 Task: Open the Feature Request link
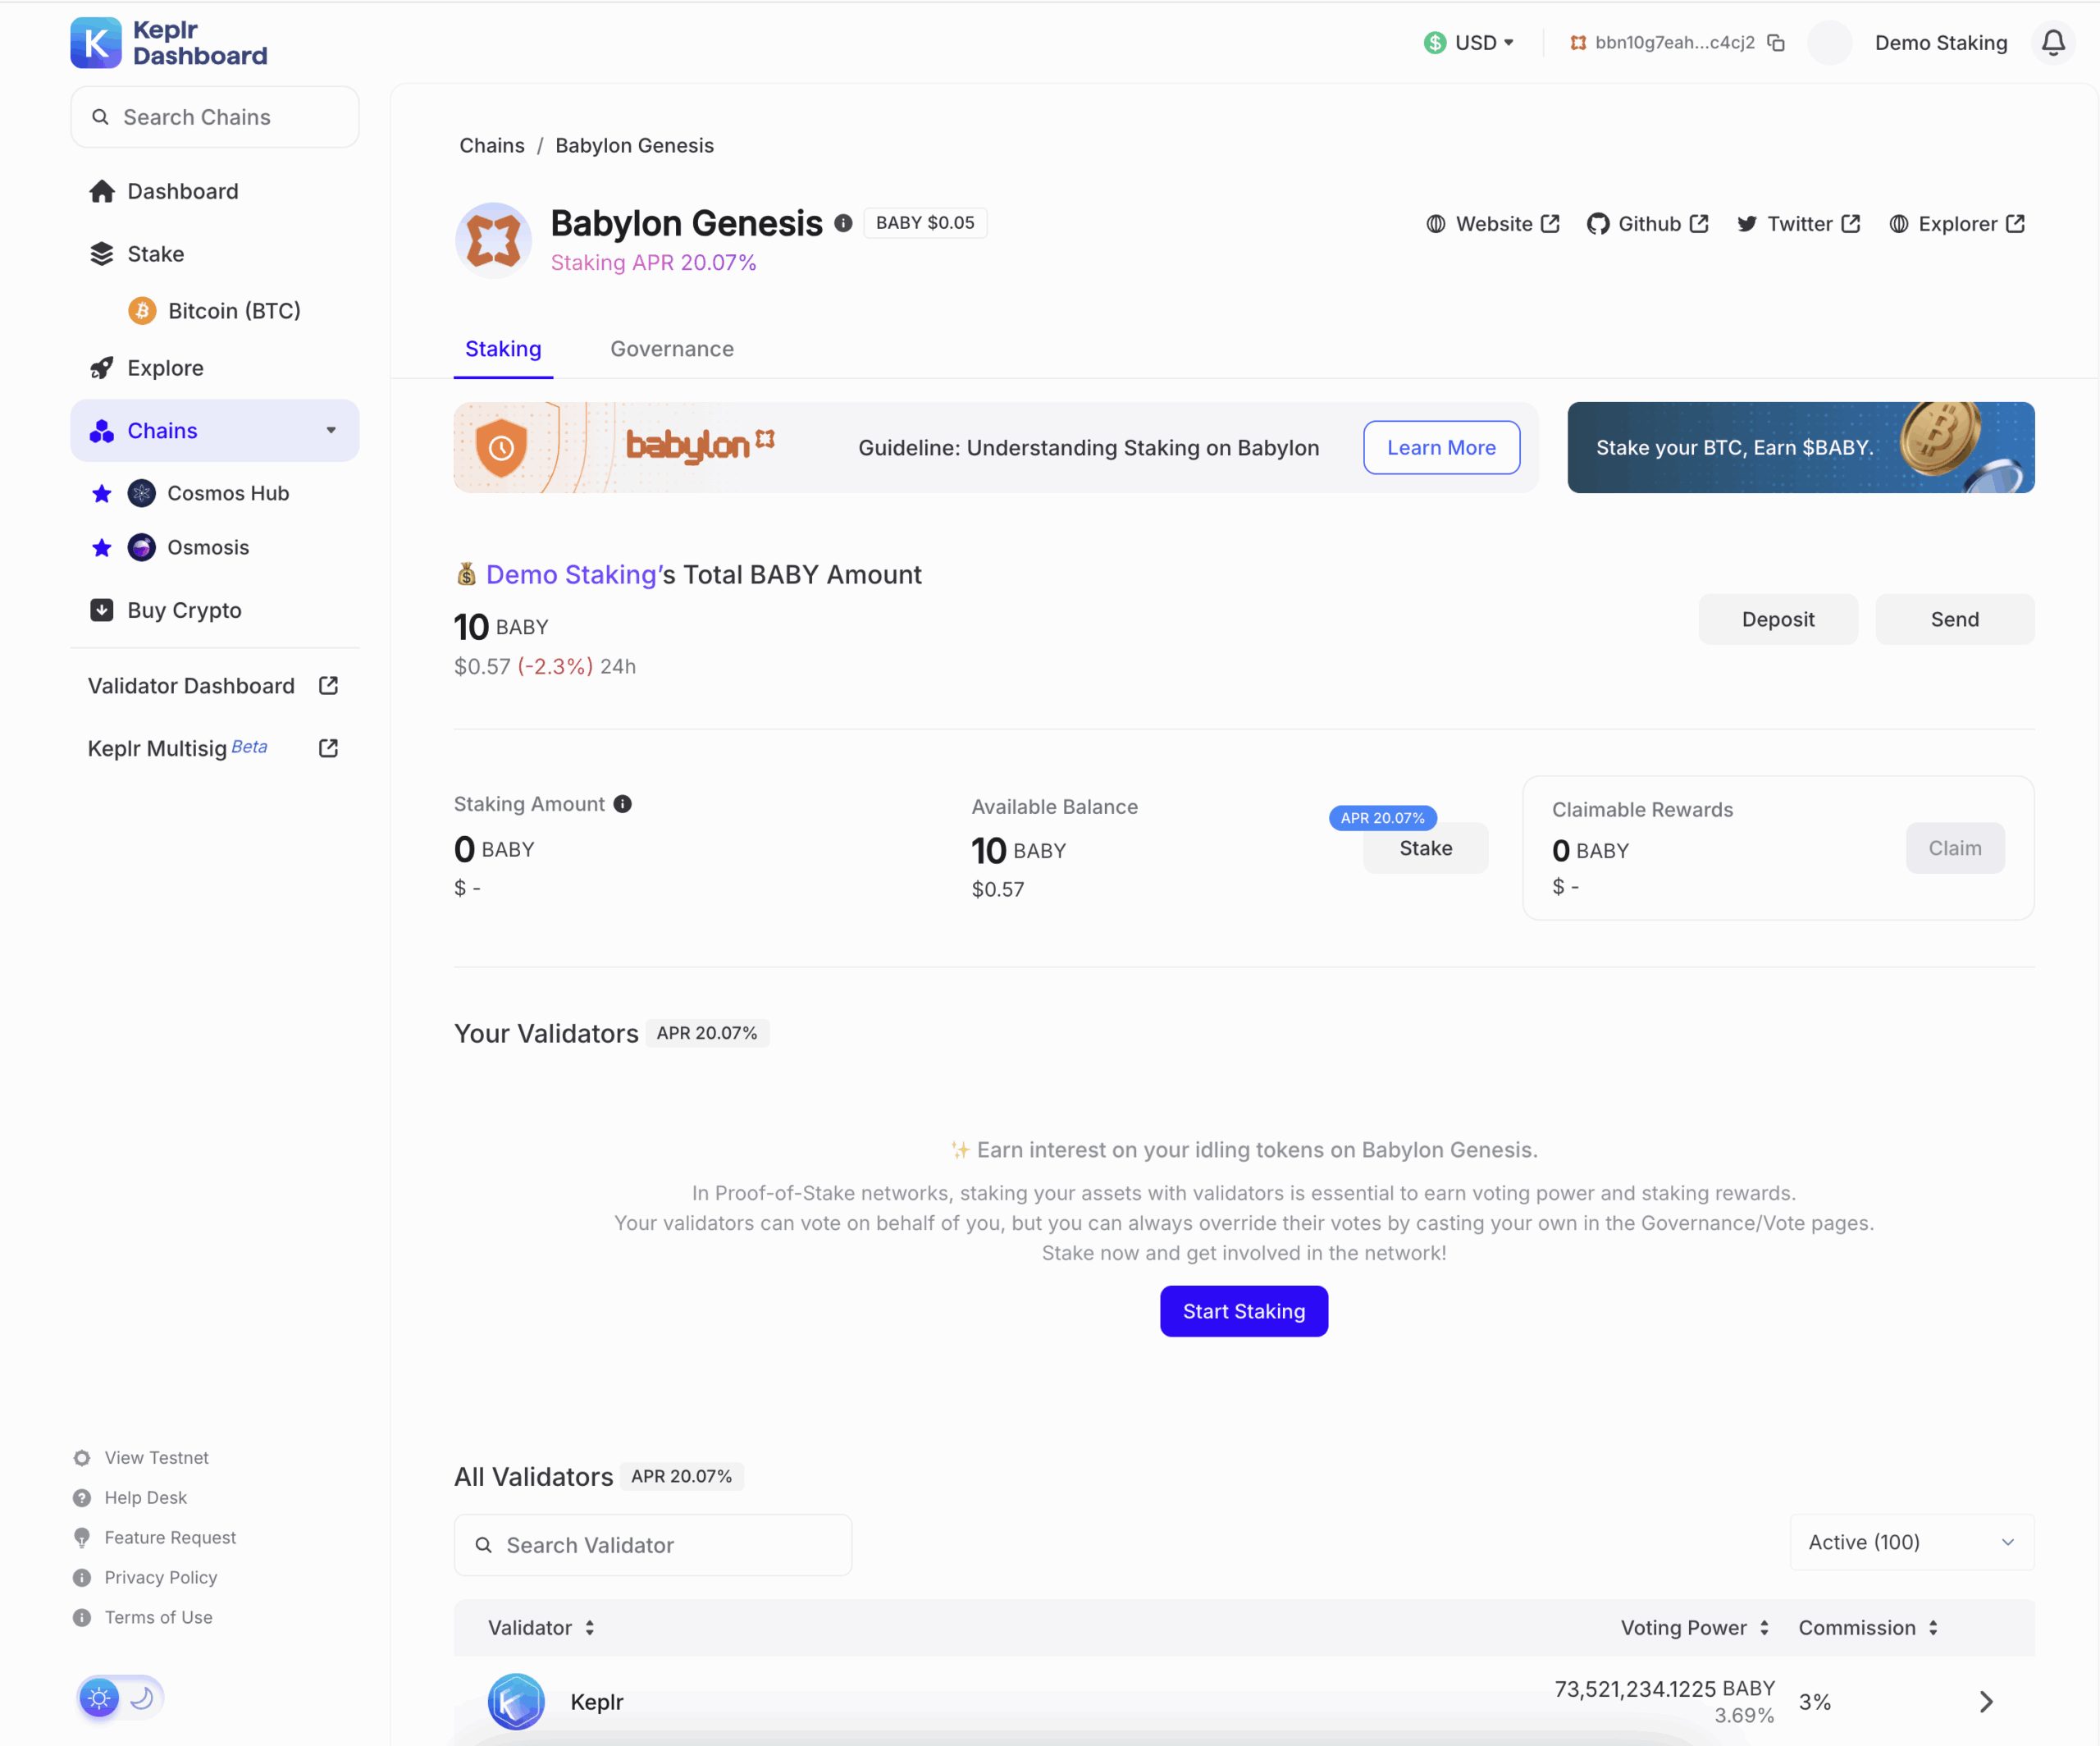tap(155, 1538)
